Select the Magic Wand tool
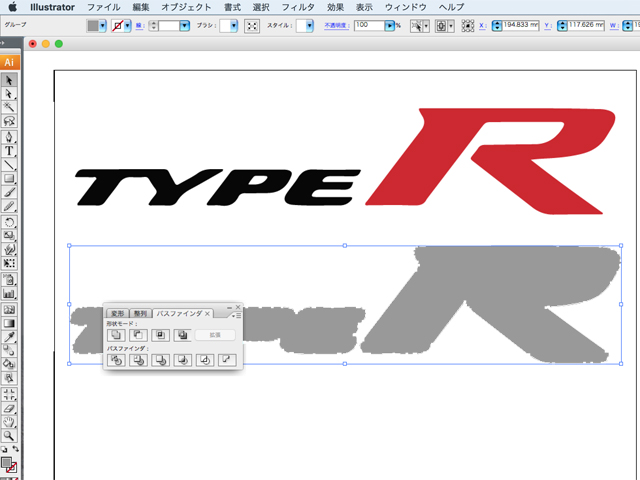The width and height of the screenshot is (640, 480). [x=9, y=107]
